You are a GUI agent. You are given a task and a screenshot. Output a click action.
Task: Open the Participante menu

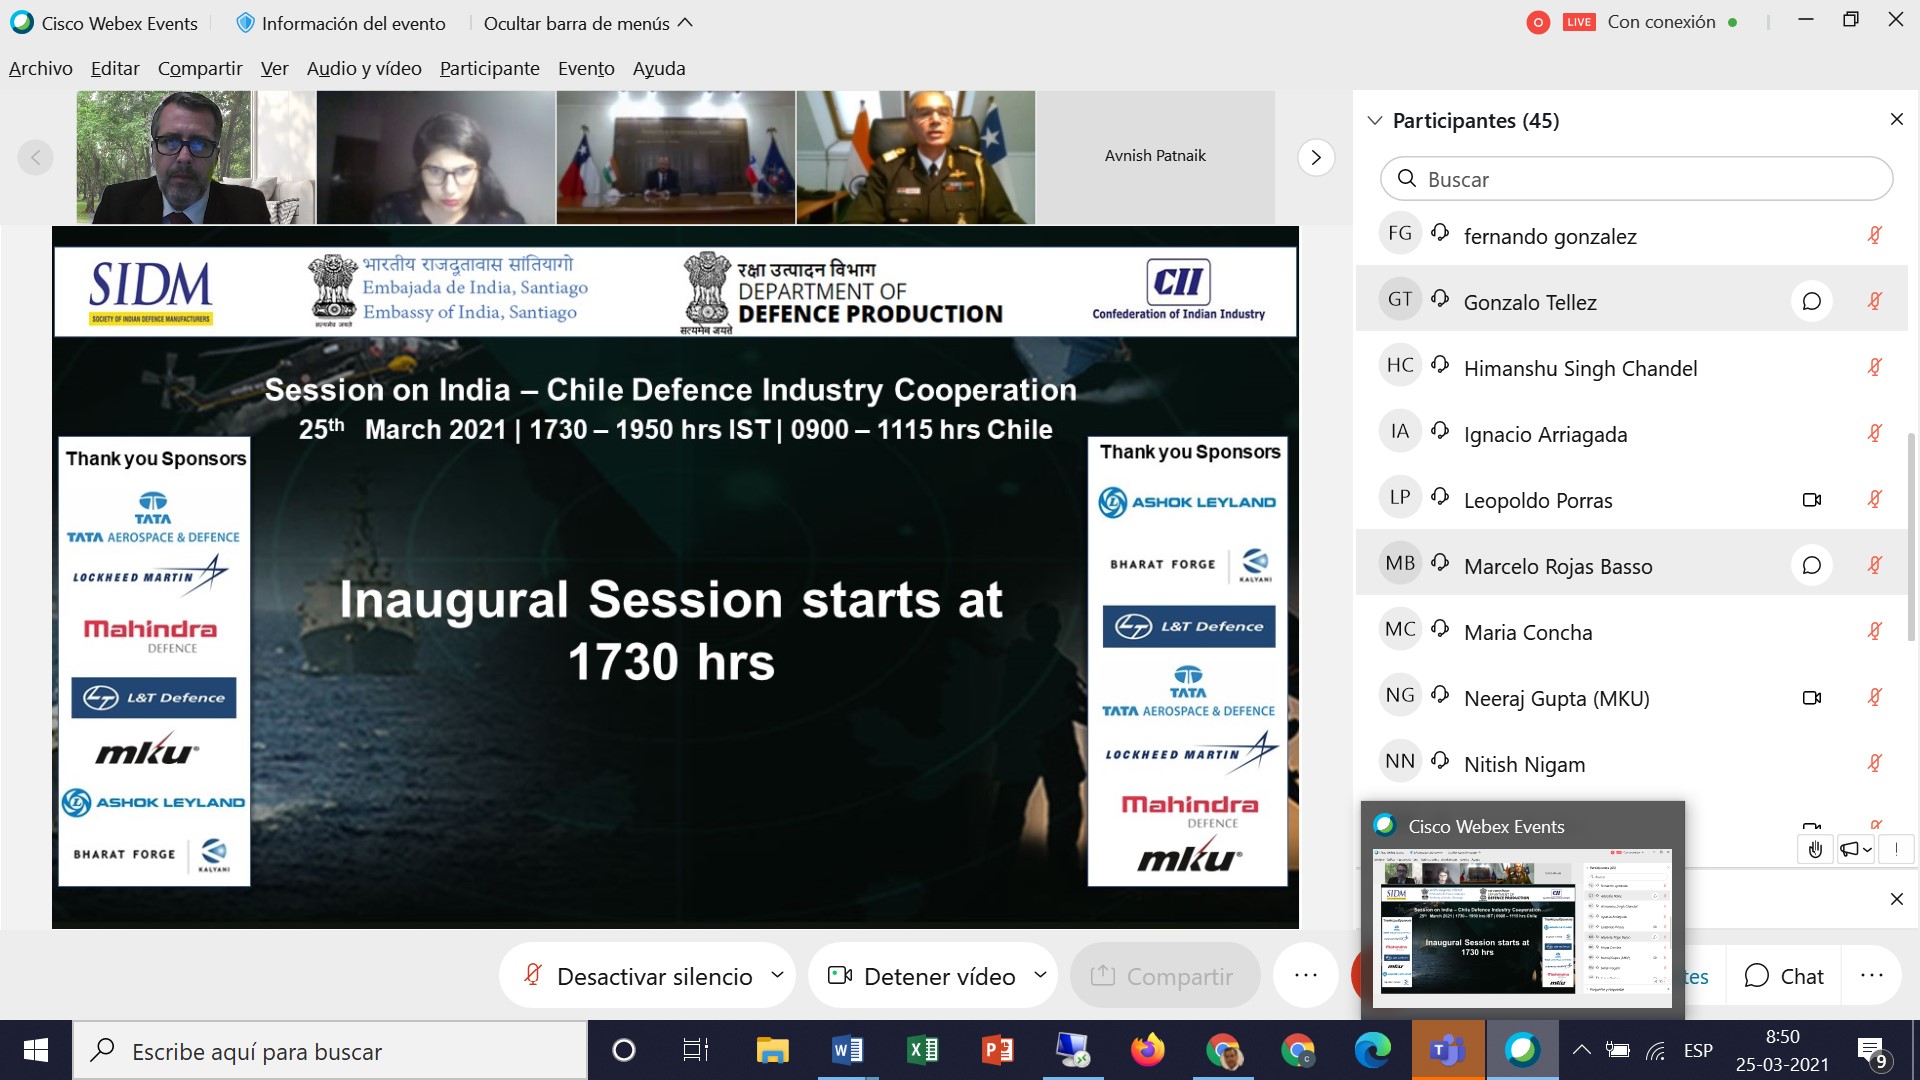[x=490, y=68]
